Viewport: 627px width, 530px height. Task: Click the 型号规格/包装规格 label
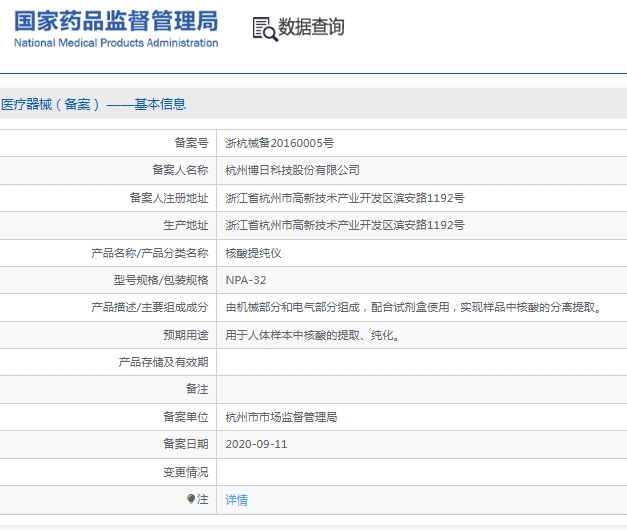click(x=161, y=280)
